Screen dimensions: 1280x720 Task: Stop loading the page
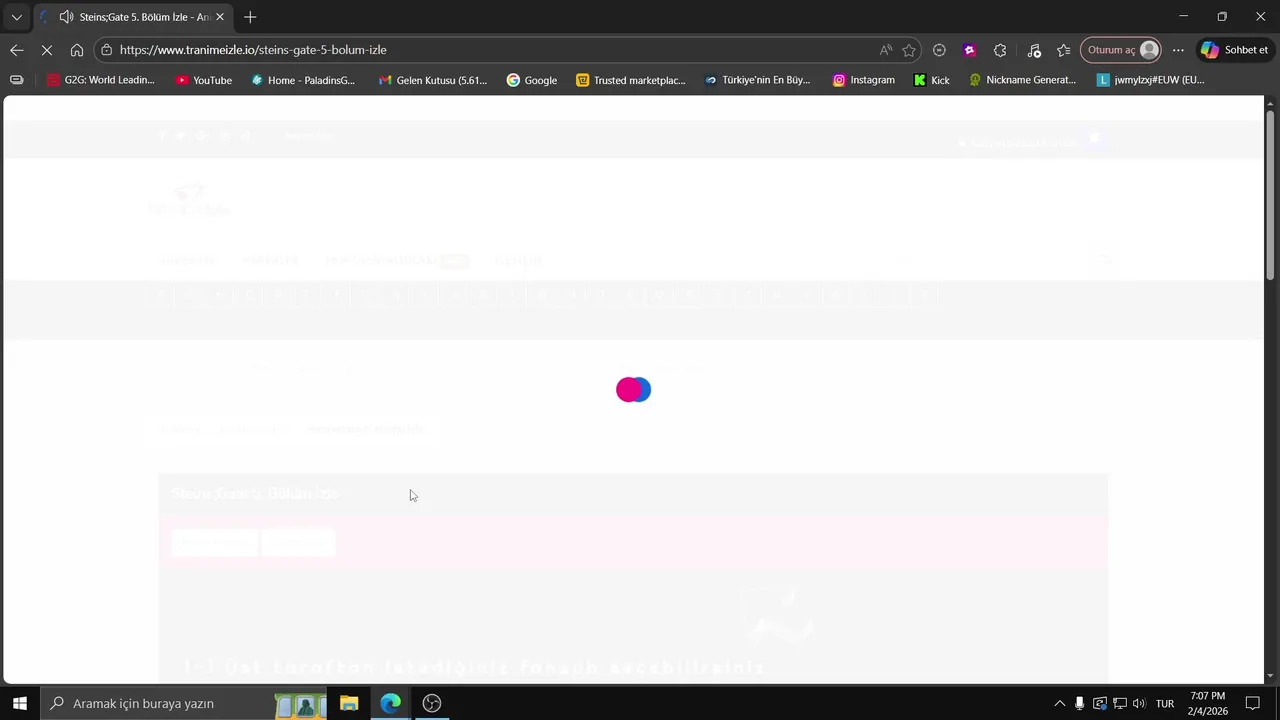tap(46, 50)
